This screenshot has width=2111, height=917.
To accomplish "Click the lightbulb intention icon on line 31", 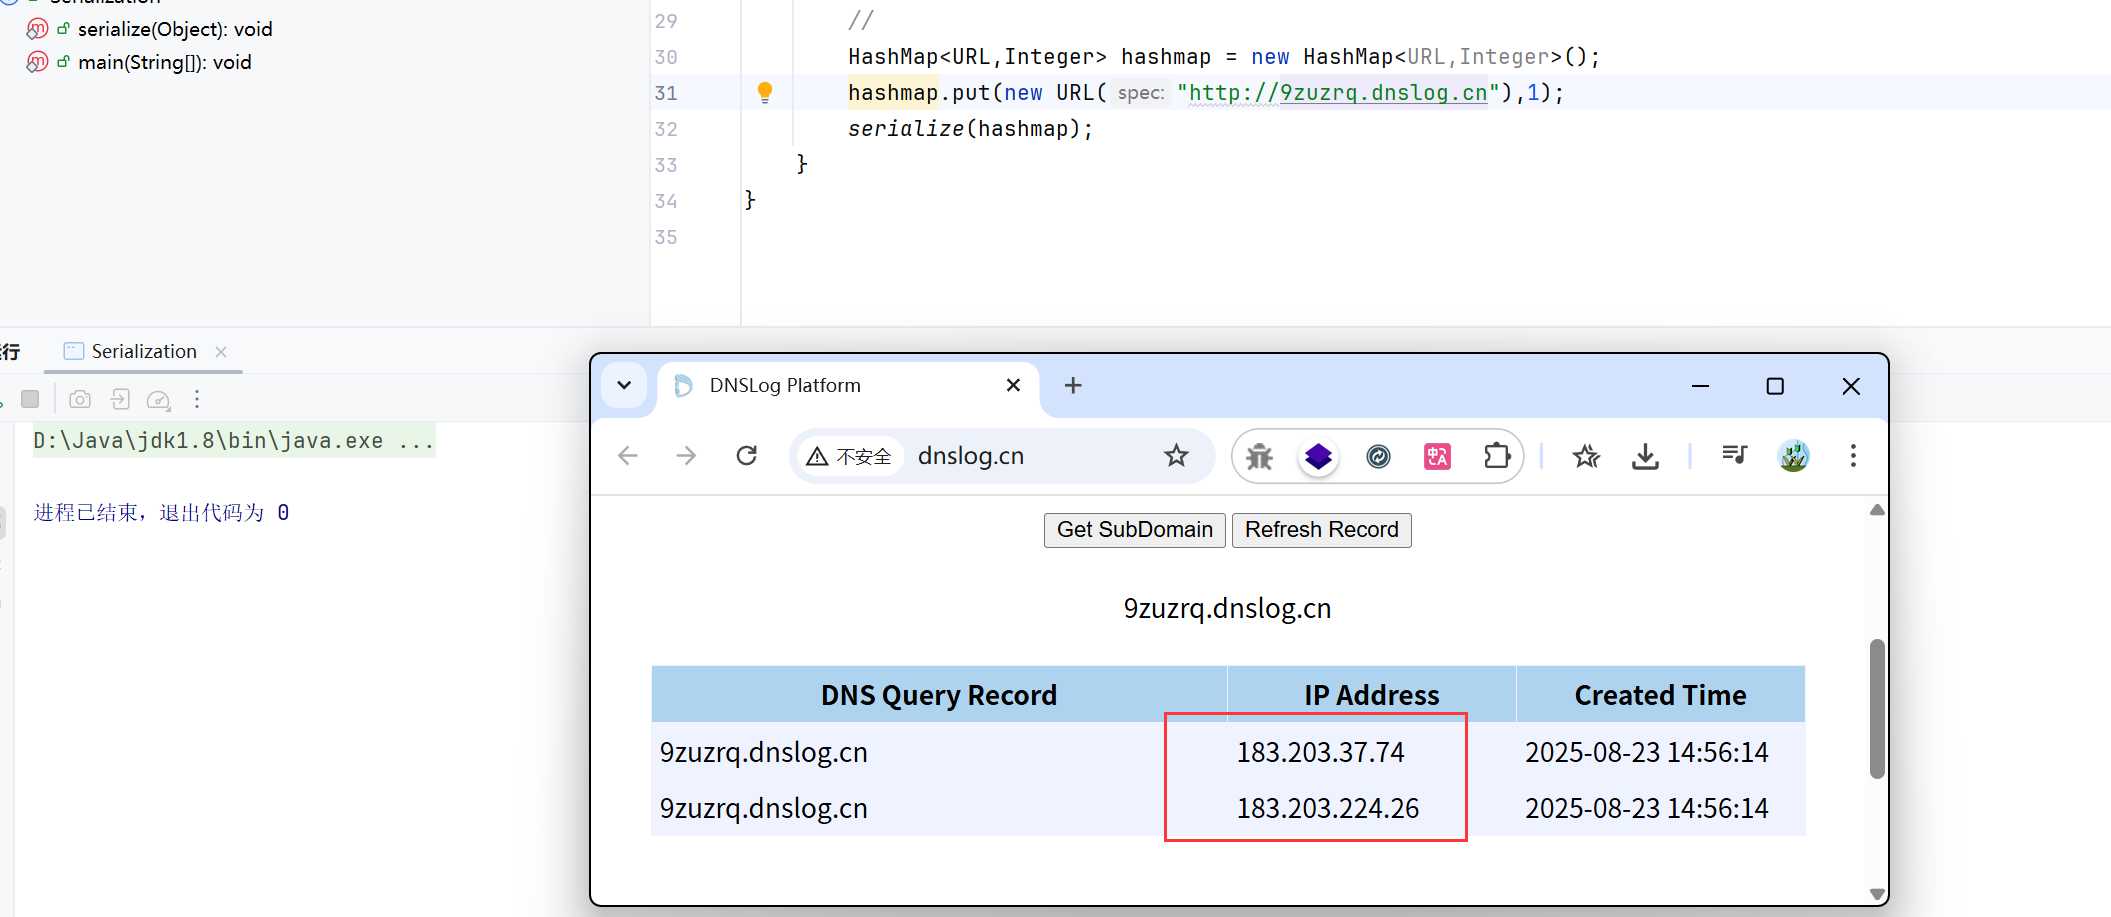I will point(765,93).
